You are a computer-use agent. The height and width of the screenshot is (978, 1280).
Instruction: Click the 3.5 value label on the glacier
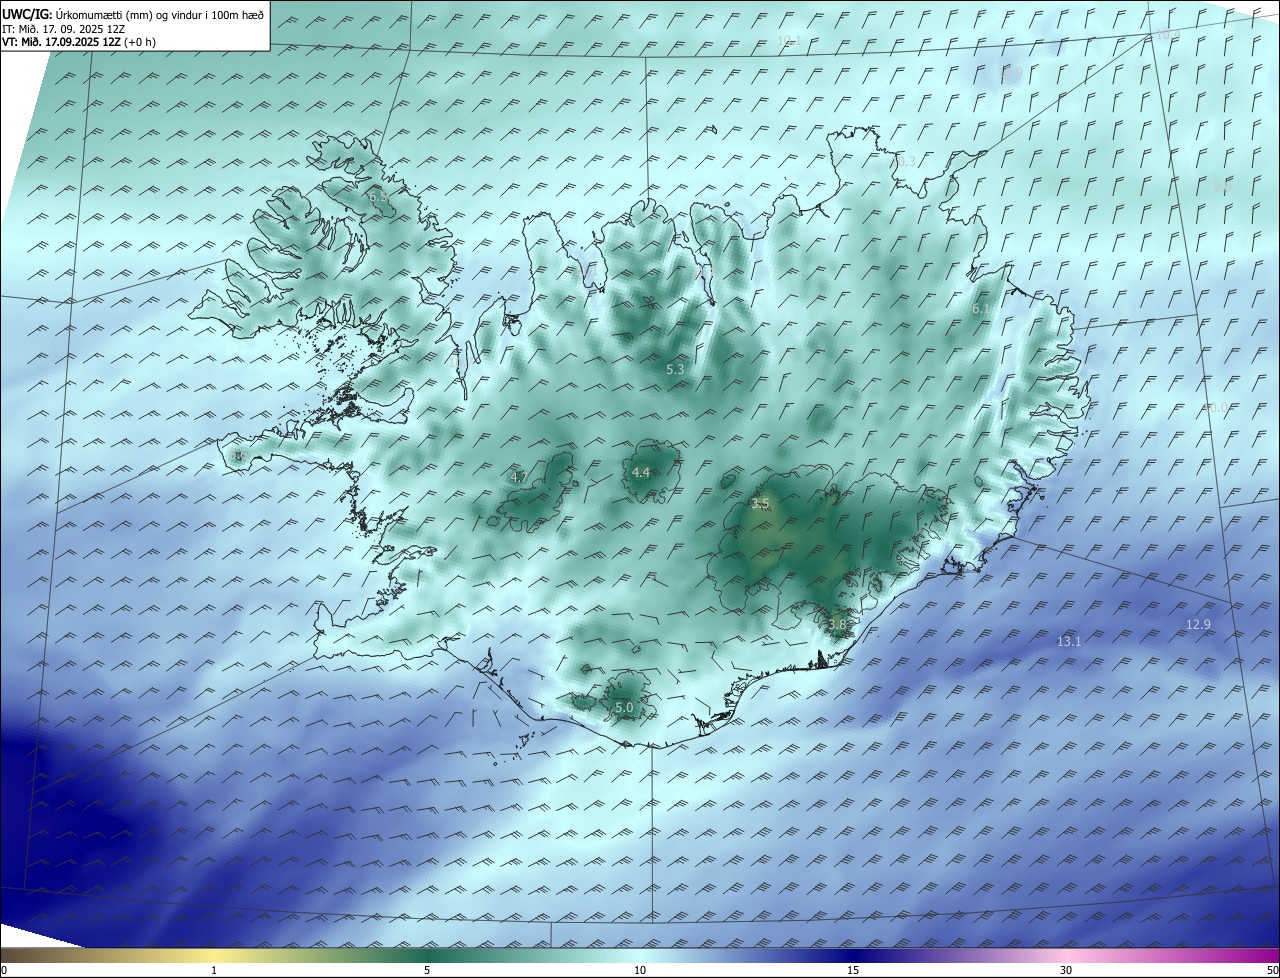coord(761,504)
